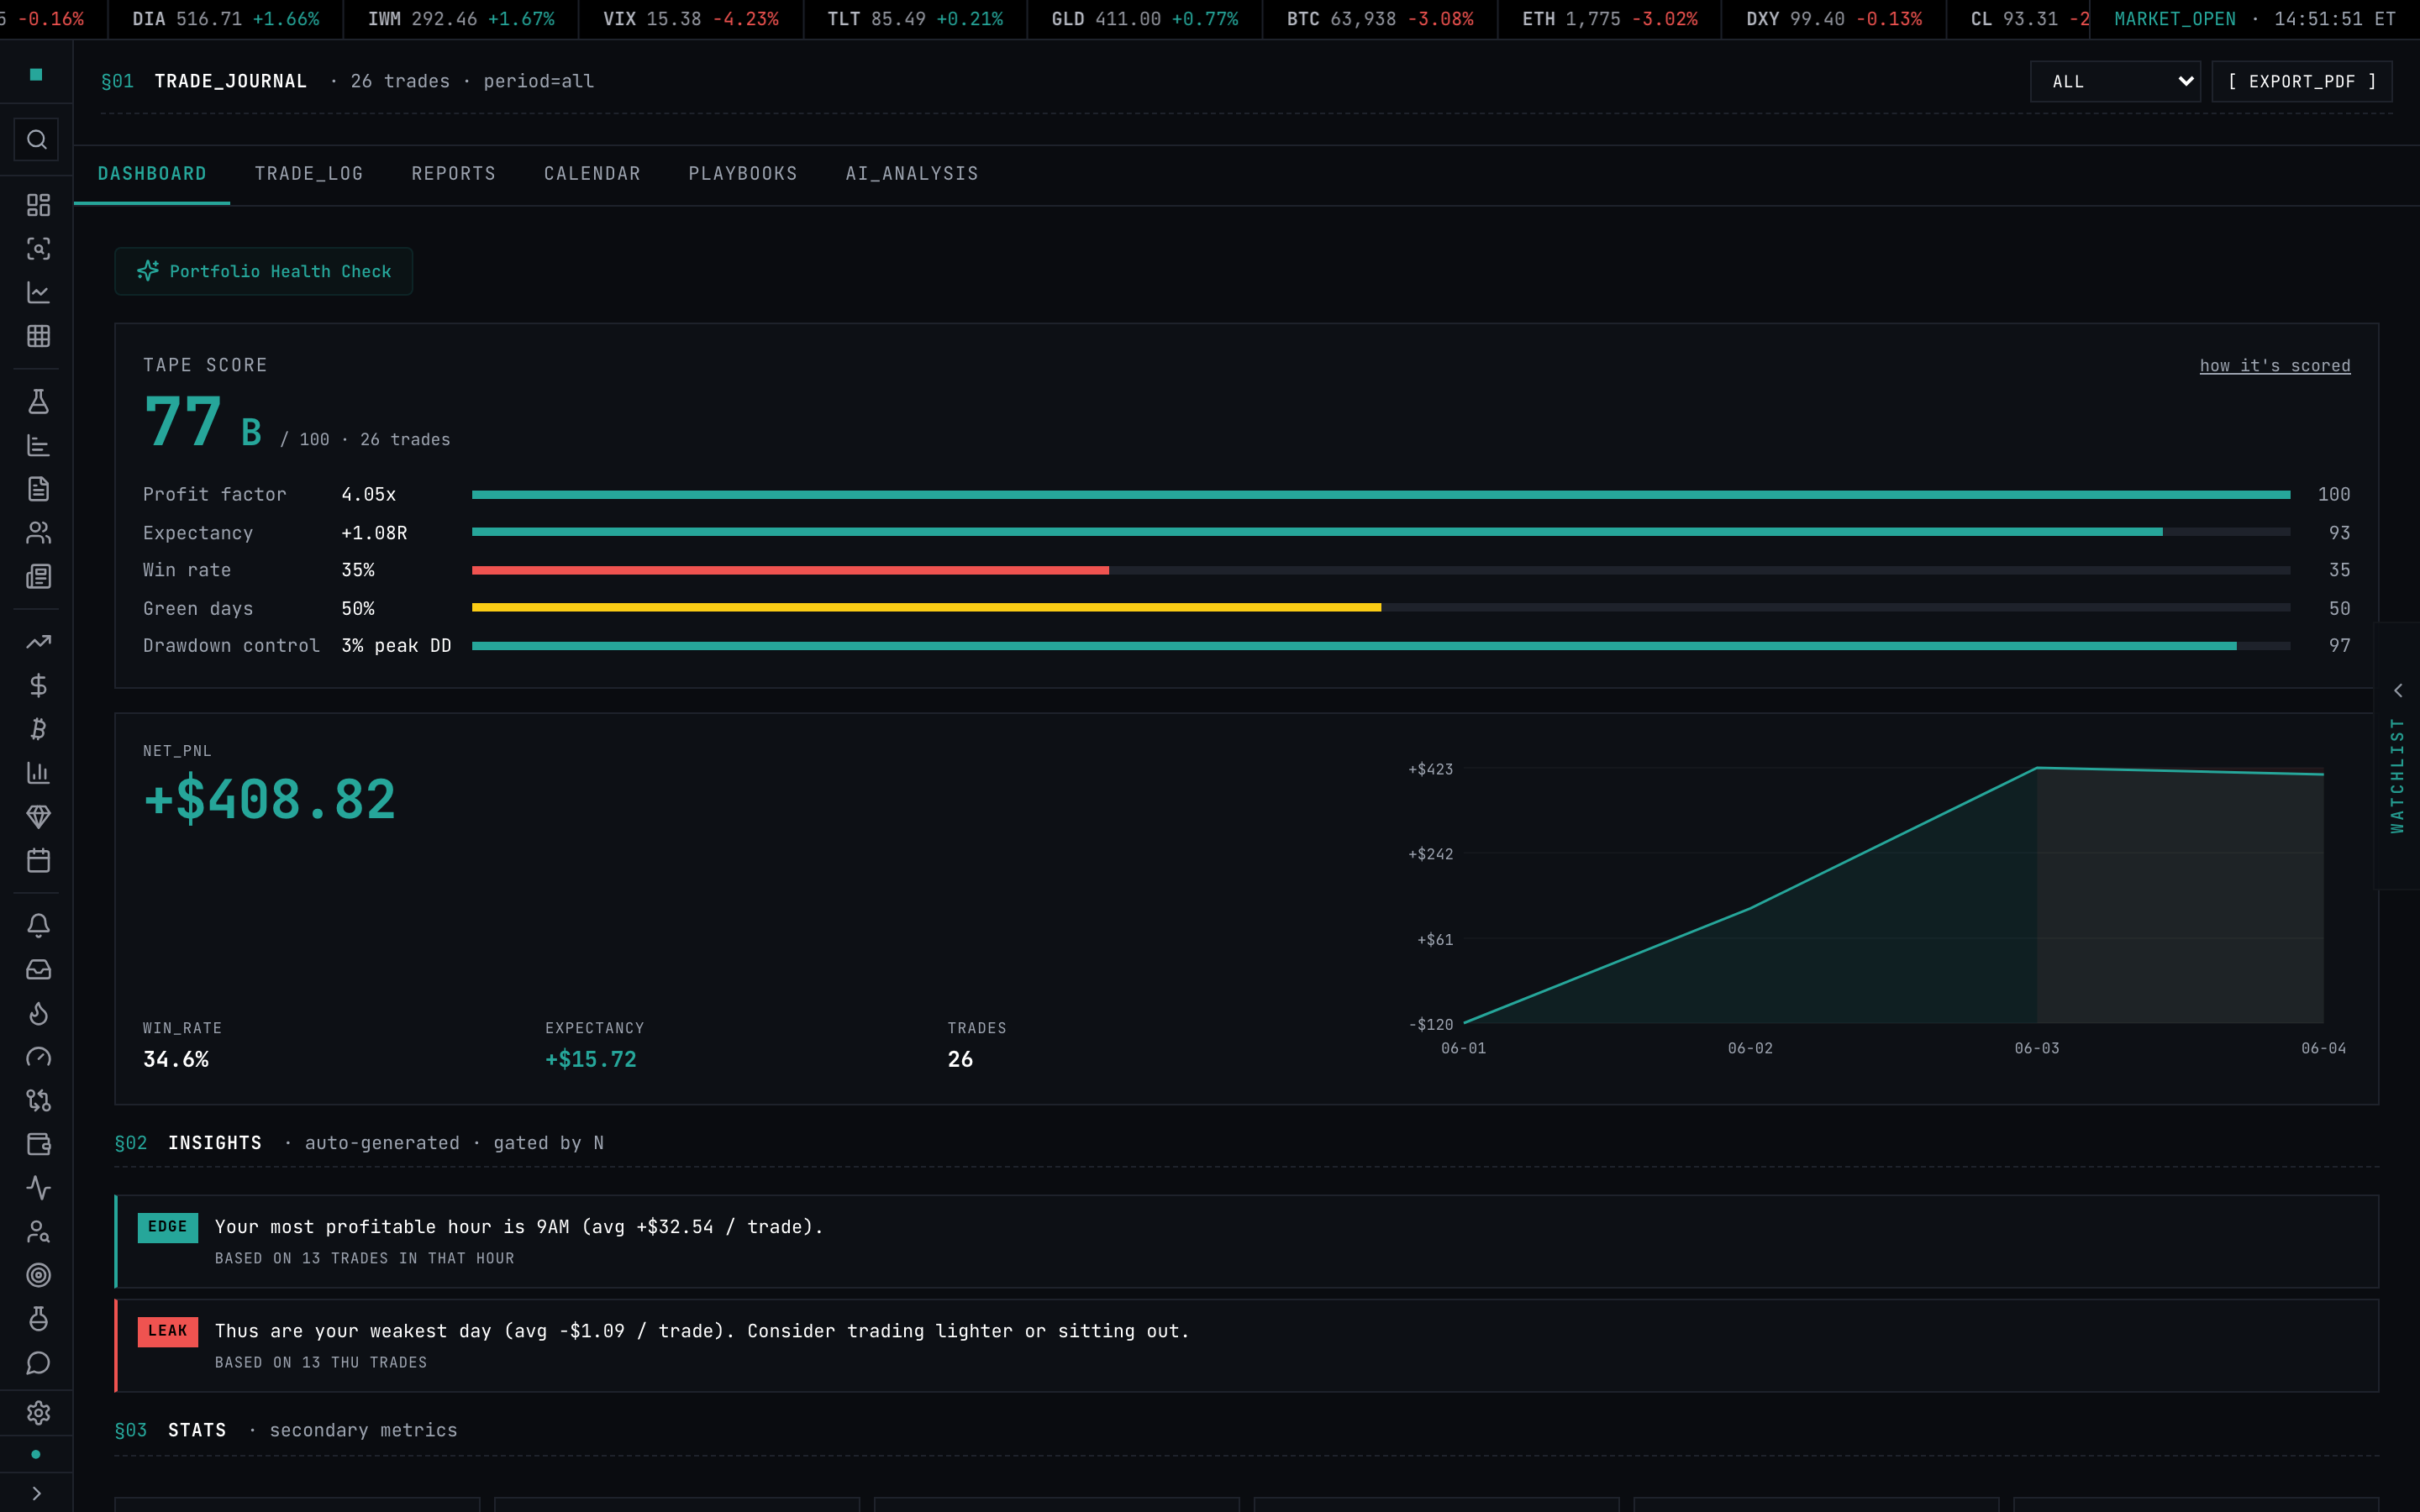This screenshot has width=2420, height=1512.
Task: Open the search icon in the sidebar
Action: point(37,139)
